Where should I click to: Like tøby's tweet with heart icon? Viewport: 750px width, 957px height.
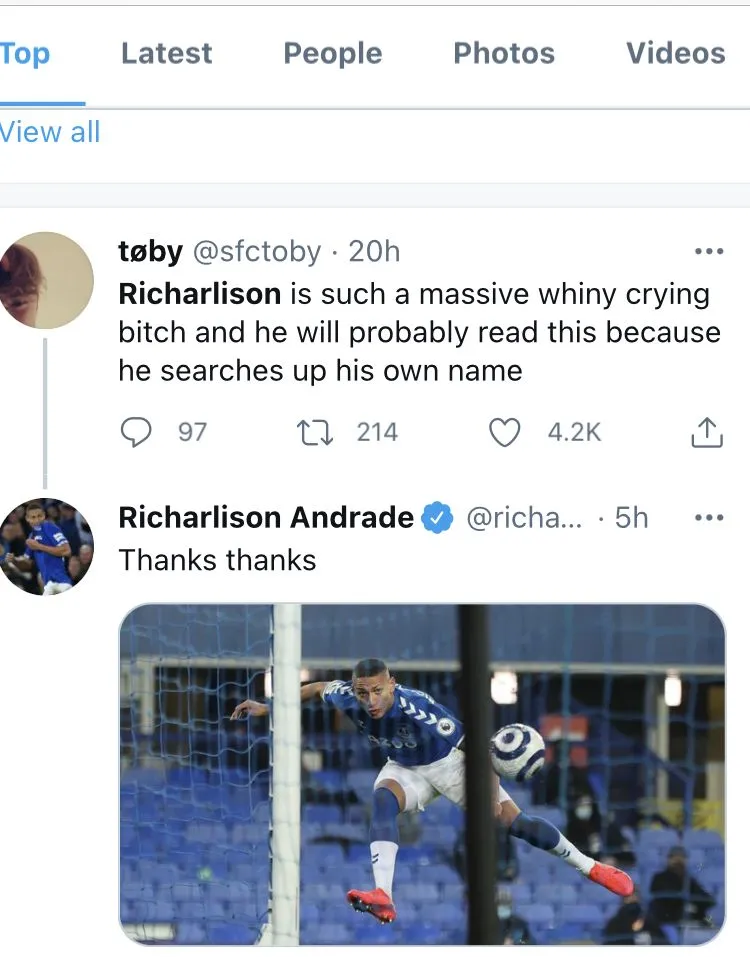(505, 432)
